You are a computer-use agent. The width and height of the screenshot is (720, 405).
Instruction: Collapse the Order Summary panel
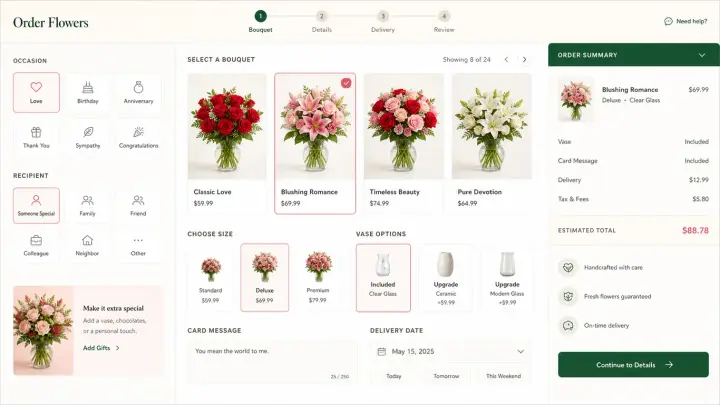pyautogui.click(x=702, y=55)
